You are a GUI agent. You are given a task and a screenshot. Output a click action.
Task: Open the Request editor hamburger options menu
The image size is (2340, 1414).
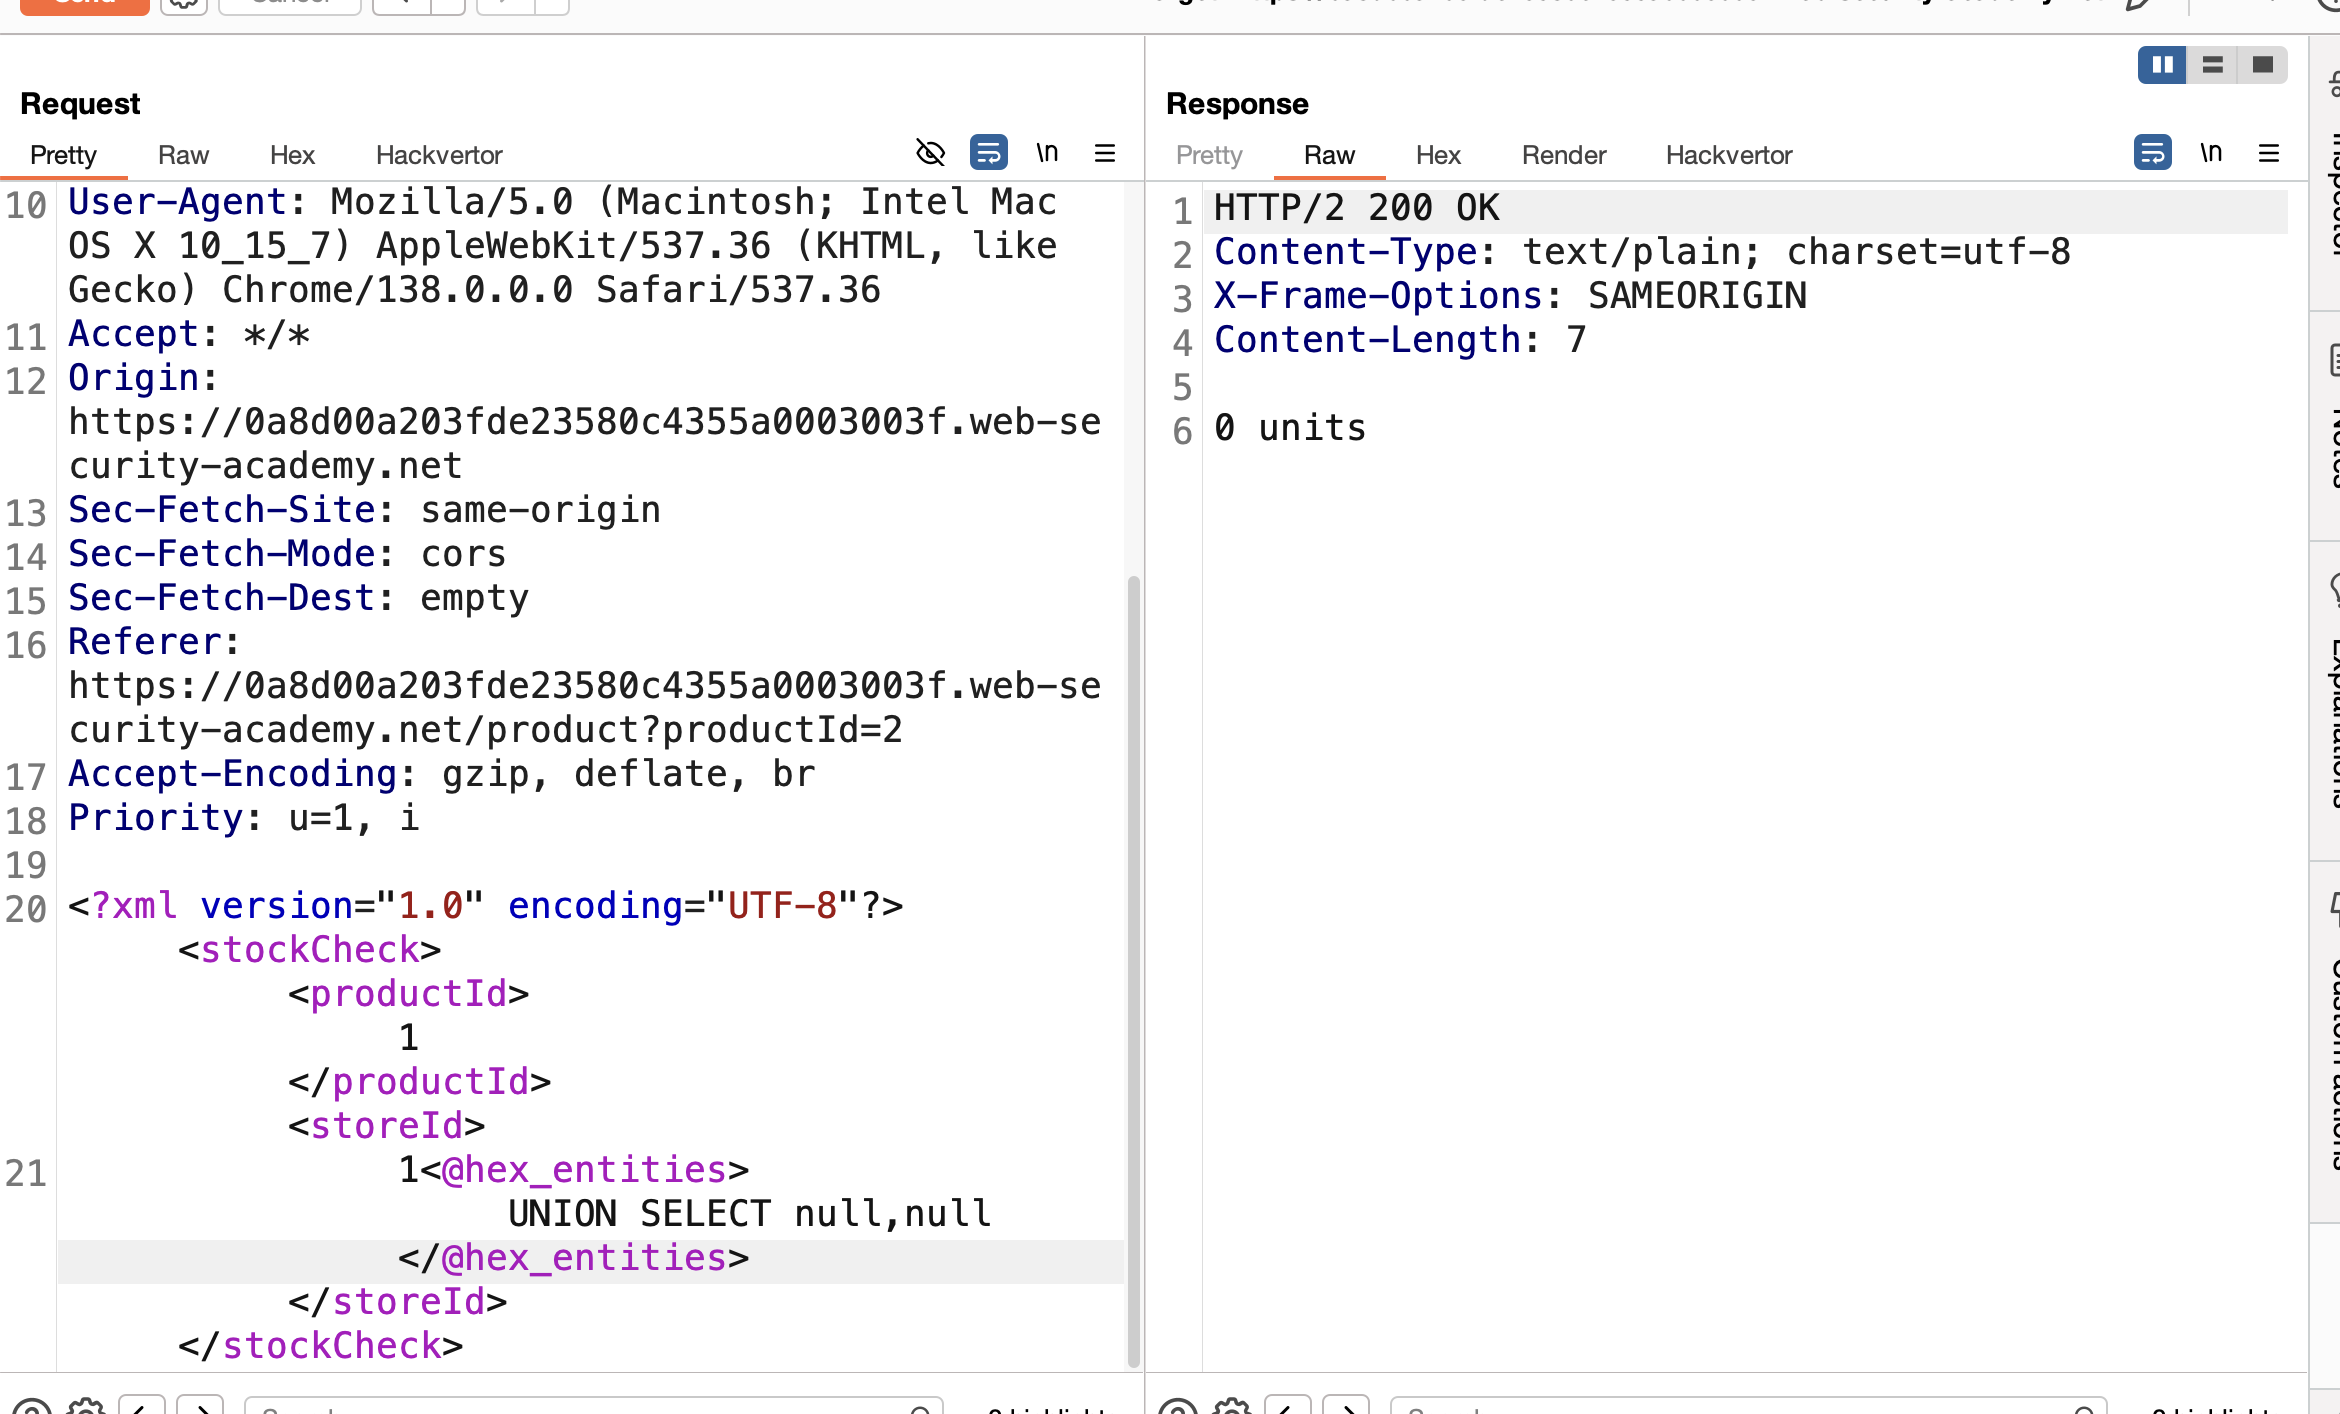coord(1105,153)
